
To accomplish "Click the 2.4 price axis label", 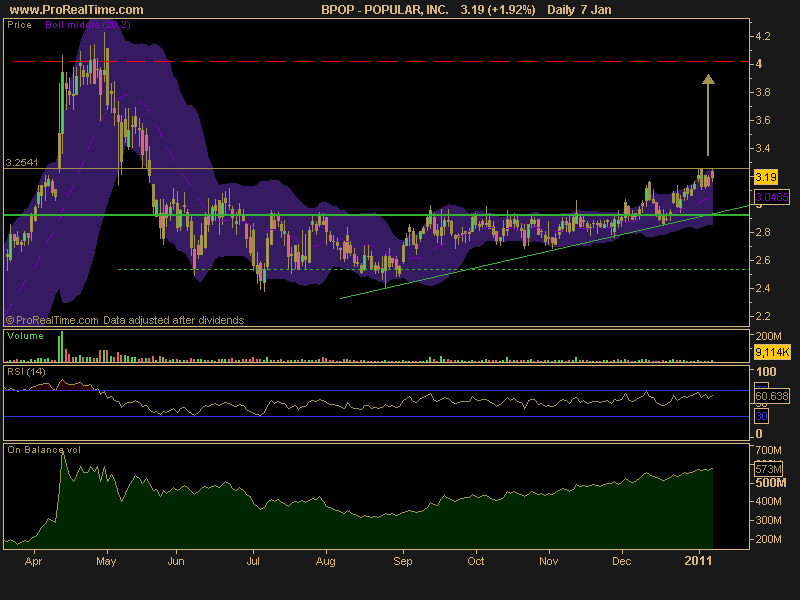I will 763,288.
